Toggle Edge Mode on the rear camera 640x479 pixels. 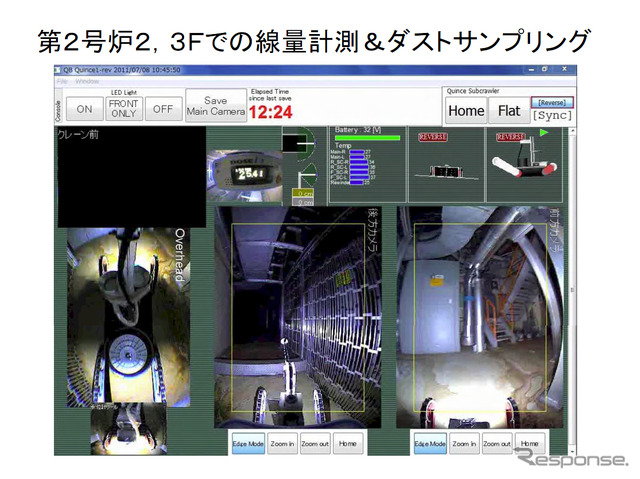(248, 444)
